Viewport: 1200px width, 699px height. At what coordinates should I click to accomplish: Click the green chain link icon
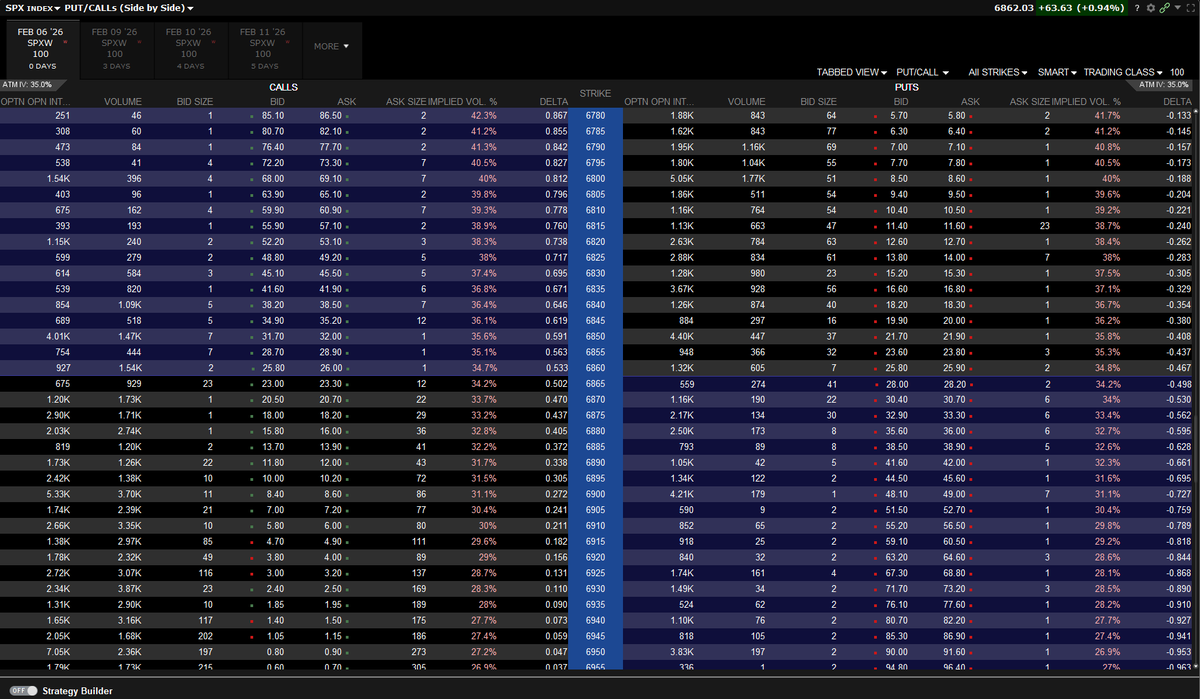1164,8
